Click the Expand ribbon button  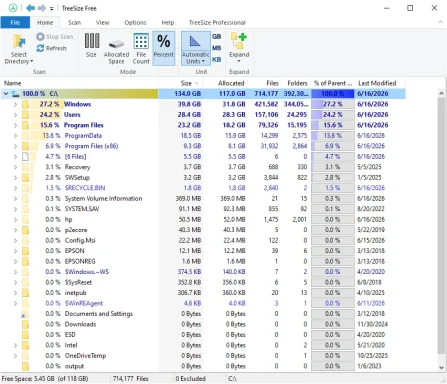click(239, 47)
